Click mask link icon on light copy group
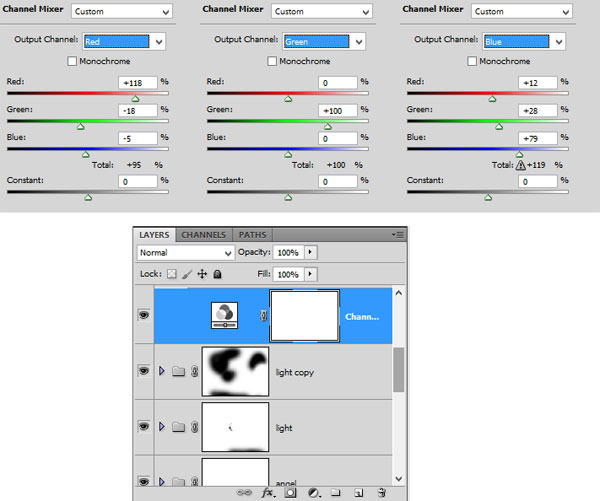 pyautogui.click(x=194, y=371)
